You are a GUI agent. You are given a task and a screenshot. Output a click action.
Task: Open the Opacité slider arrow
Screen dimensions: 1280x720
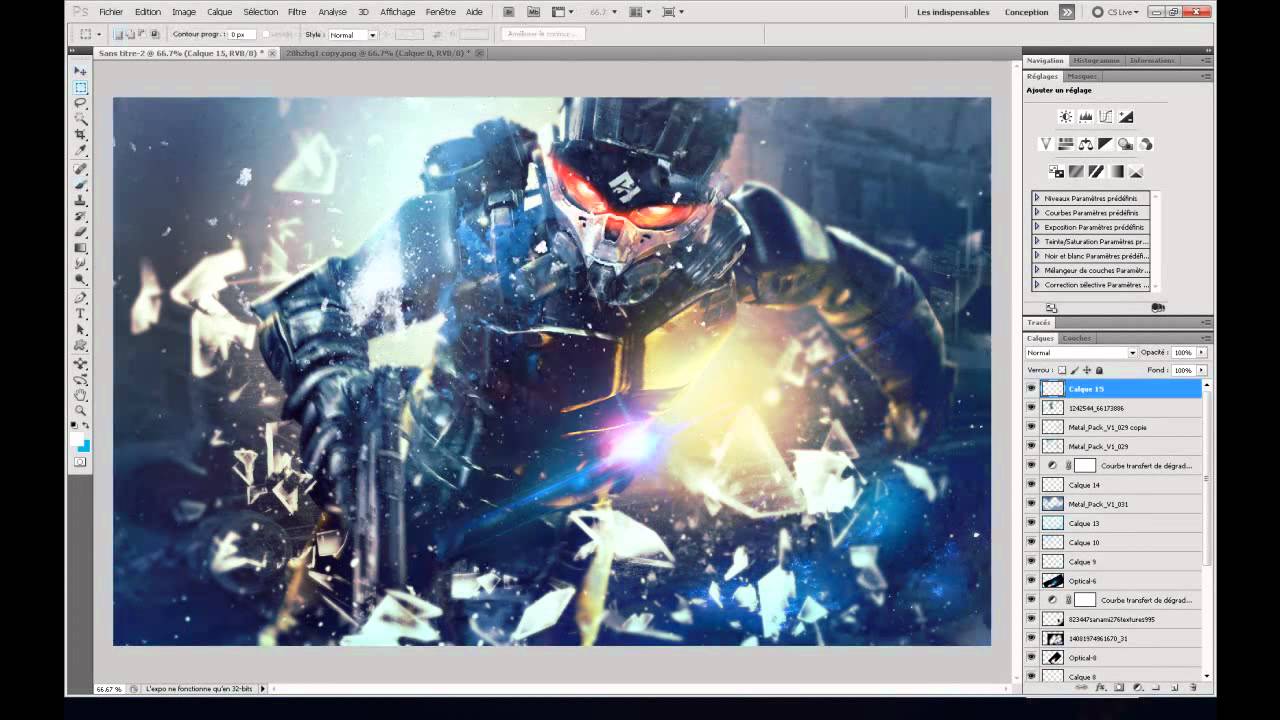click(x=1201, y=353)
